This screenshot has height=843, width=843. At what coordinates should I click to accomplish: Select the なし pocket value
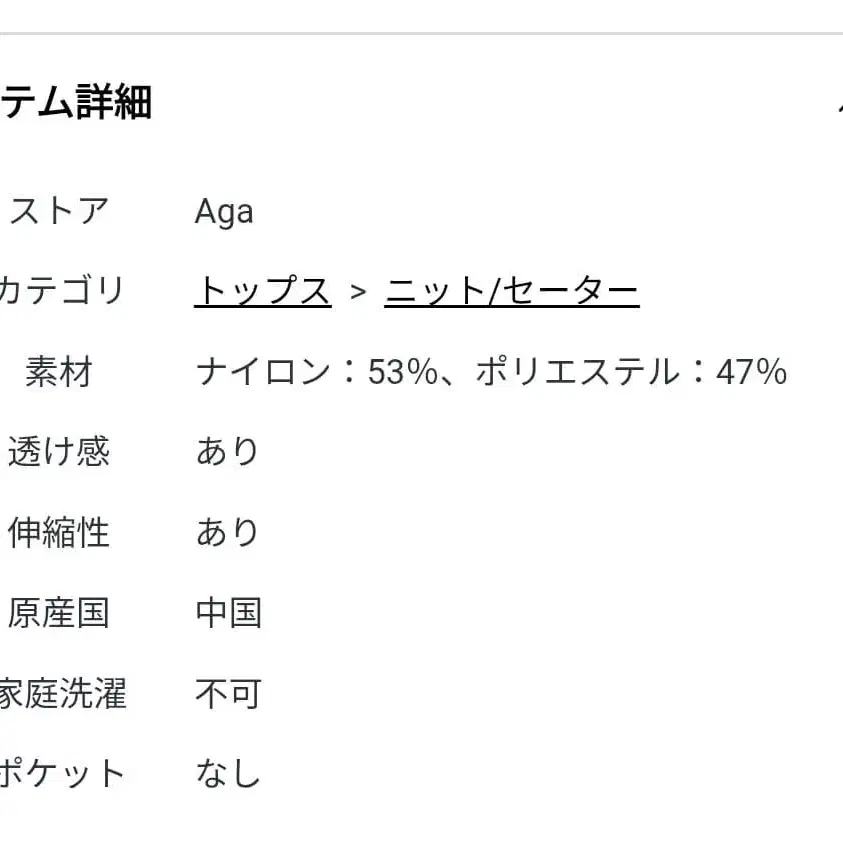point(230,772)
